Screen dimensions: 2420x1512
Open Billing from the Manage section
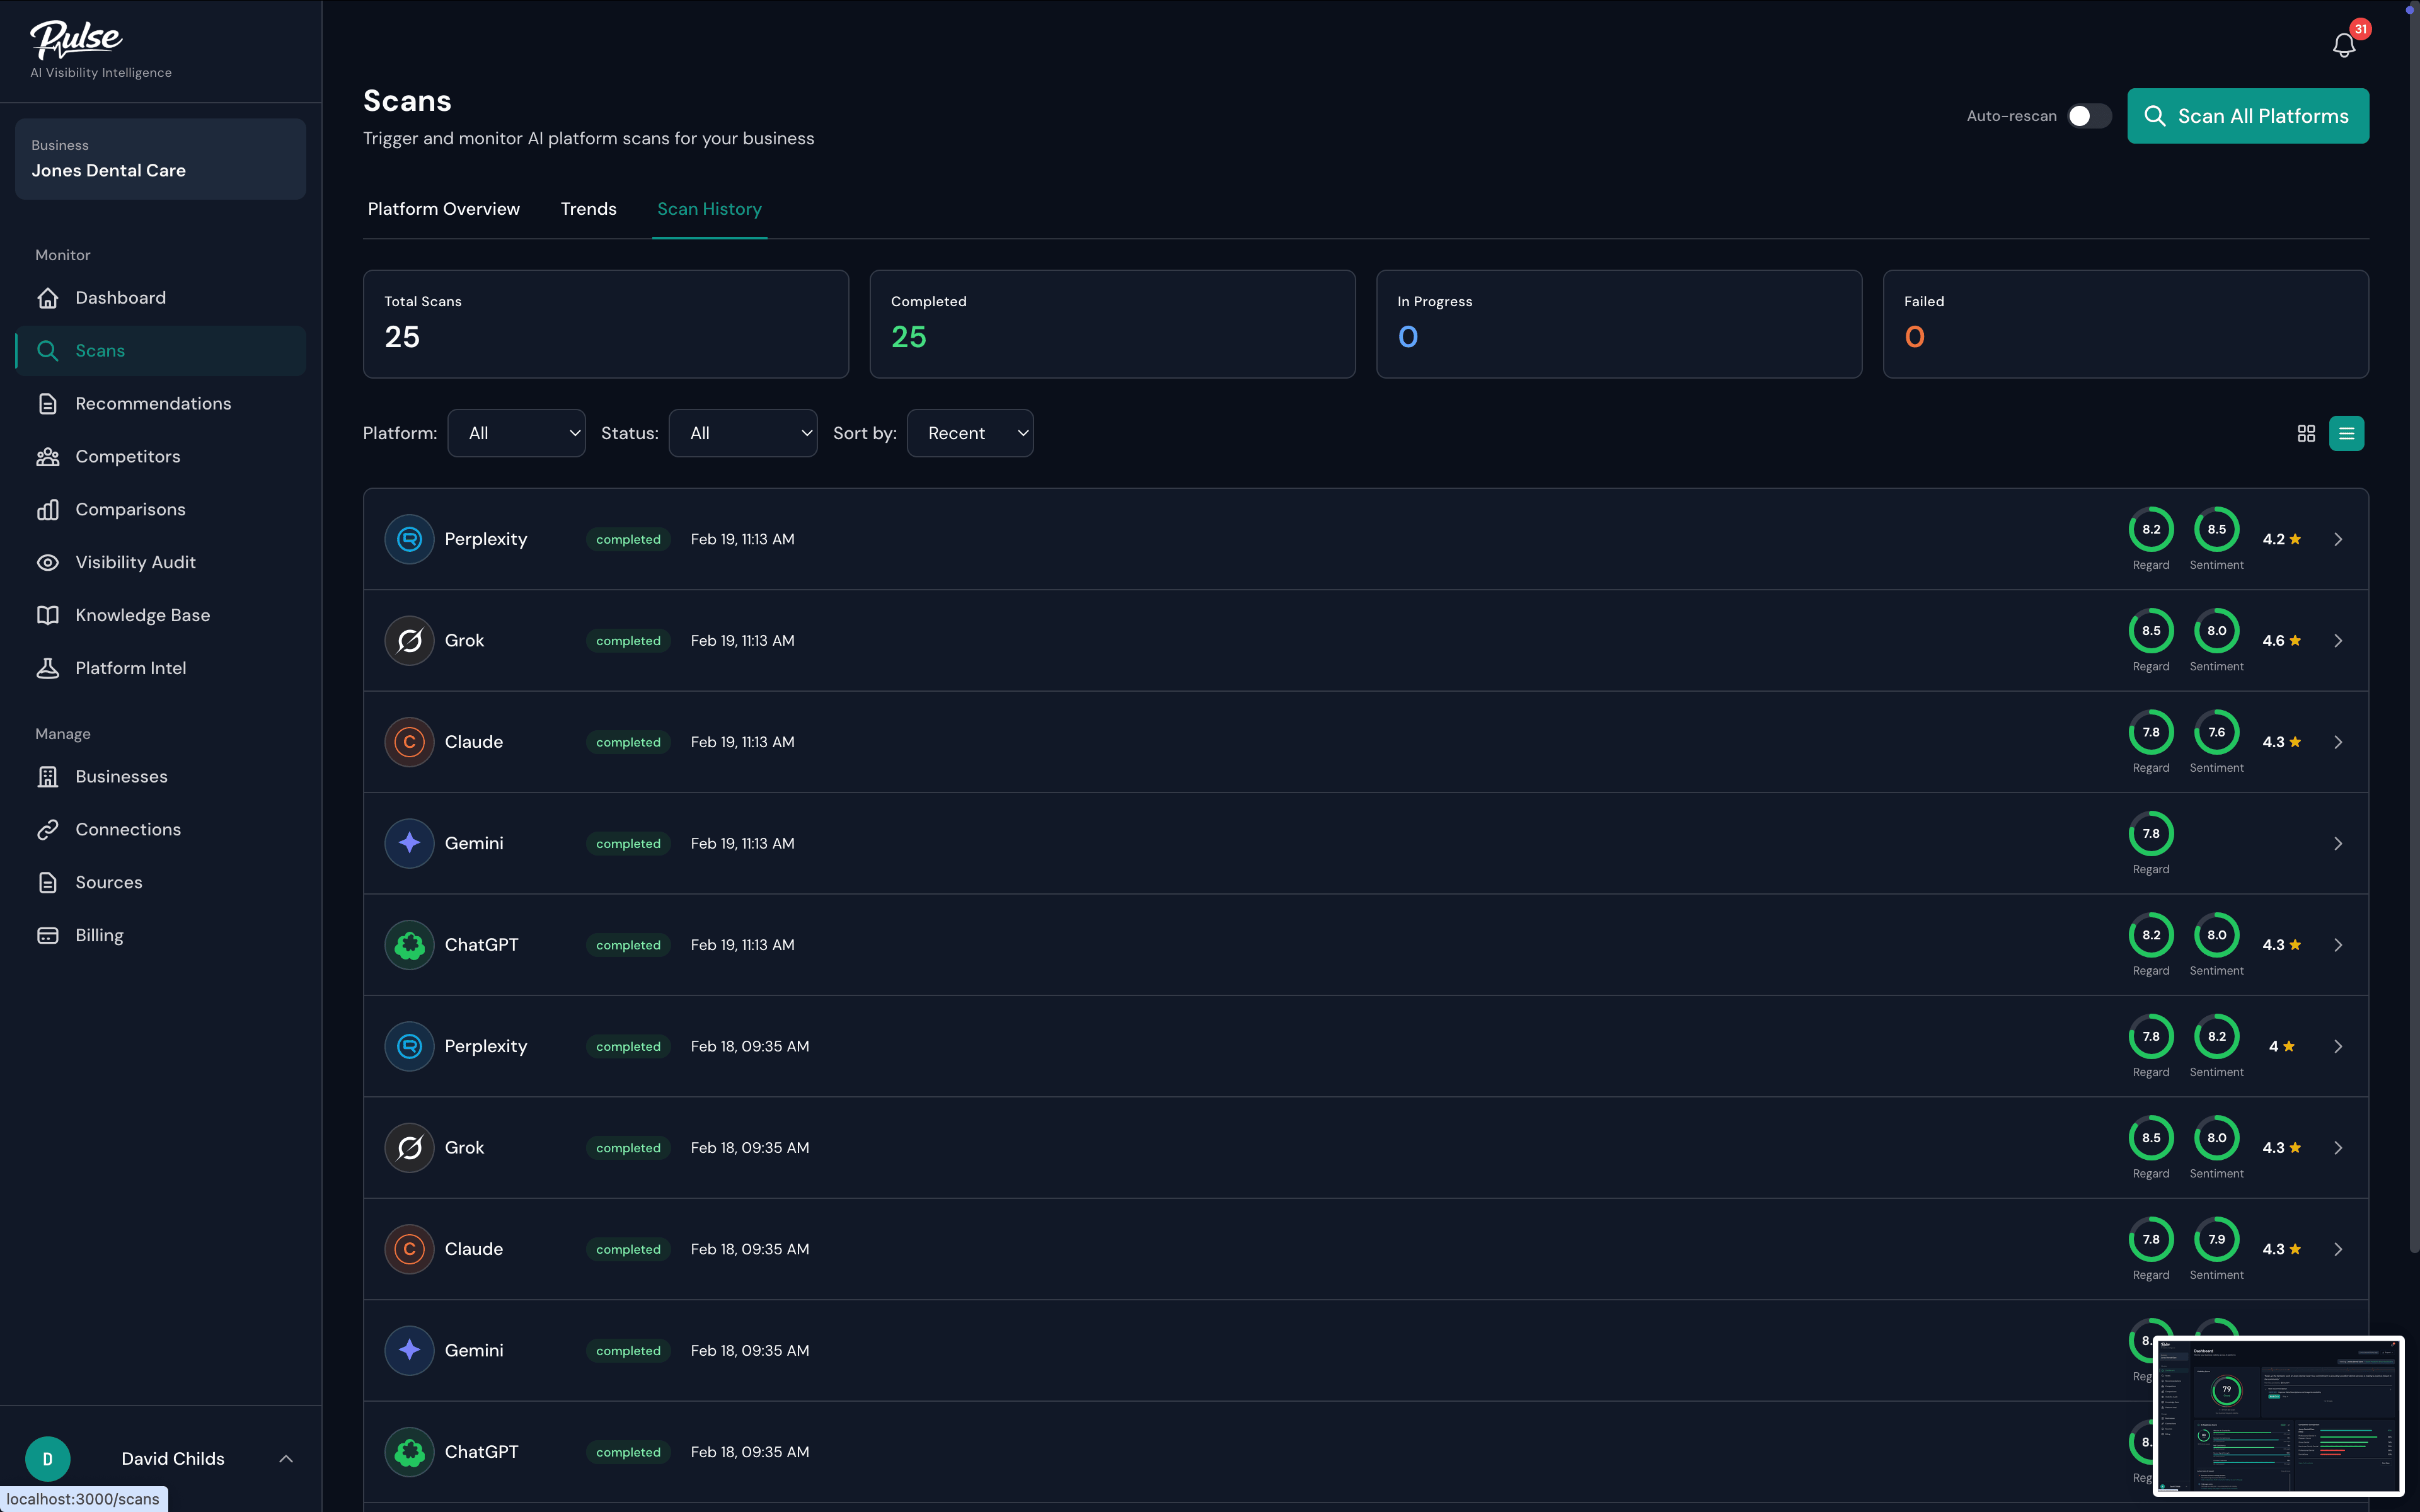click(99, 935)
